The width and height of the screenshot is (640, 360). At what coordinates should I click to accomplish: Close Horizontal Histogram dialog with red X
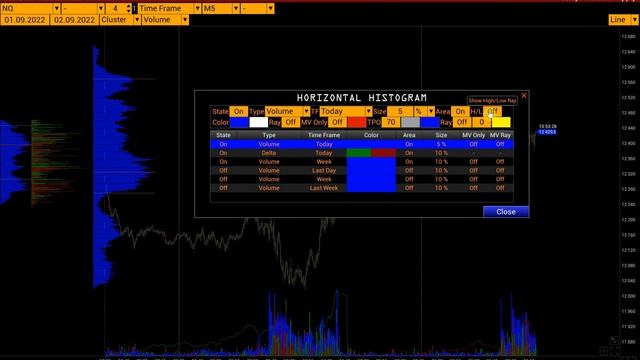click(524, 96)
